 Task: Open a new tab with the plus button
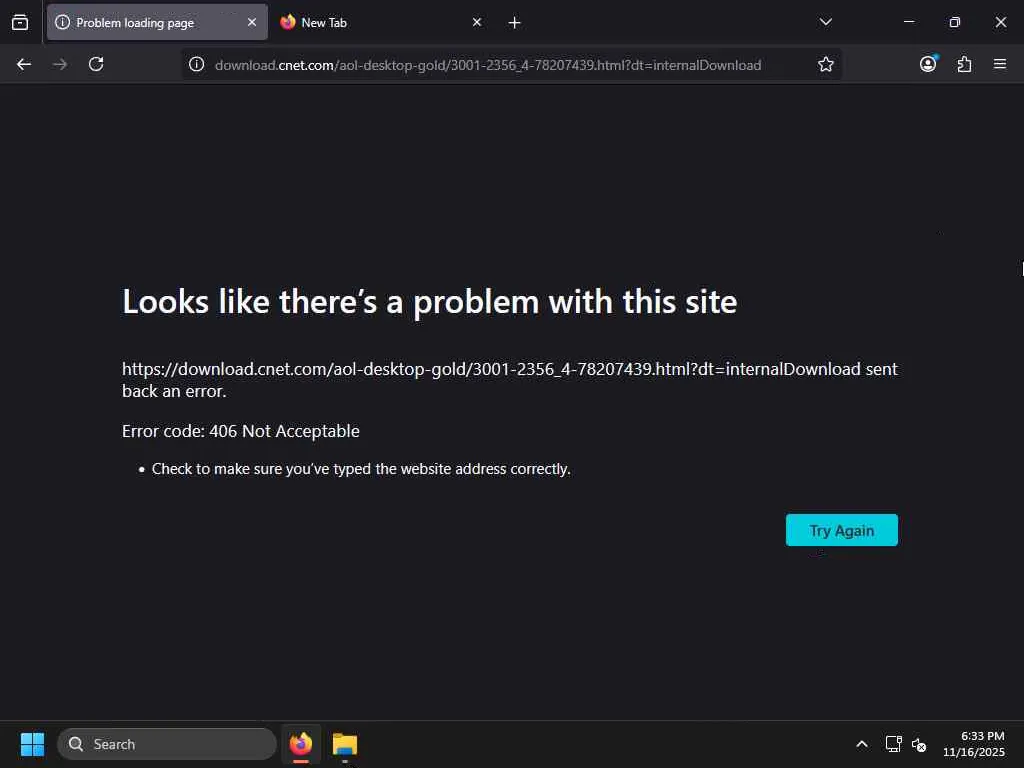515,23
